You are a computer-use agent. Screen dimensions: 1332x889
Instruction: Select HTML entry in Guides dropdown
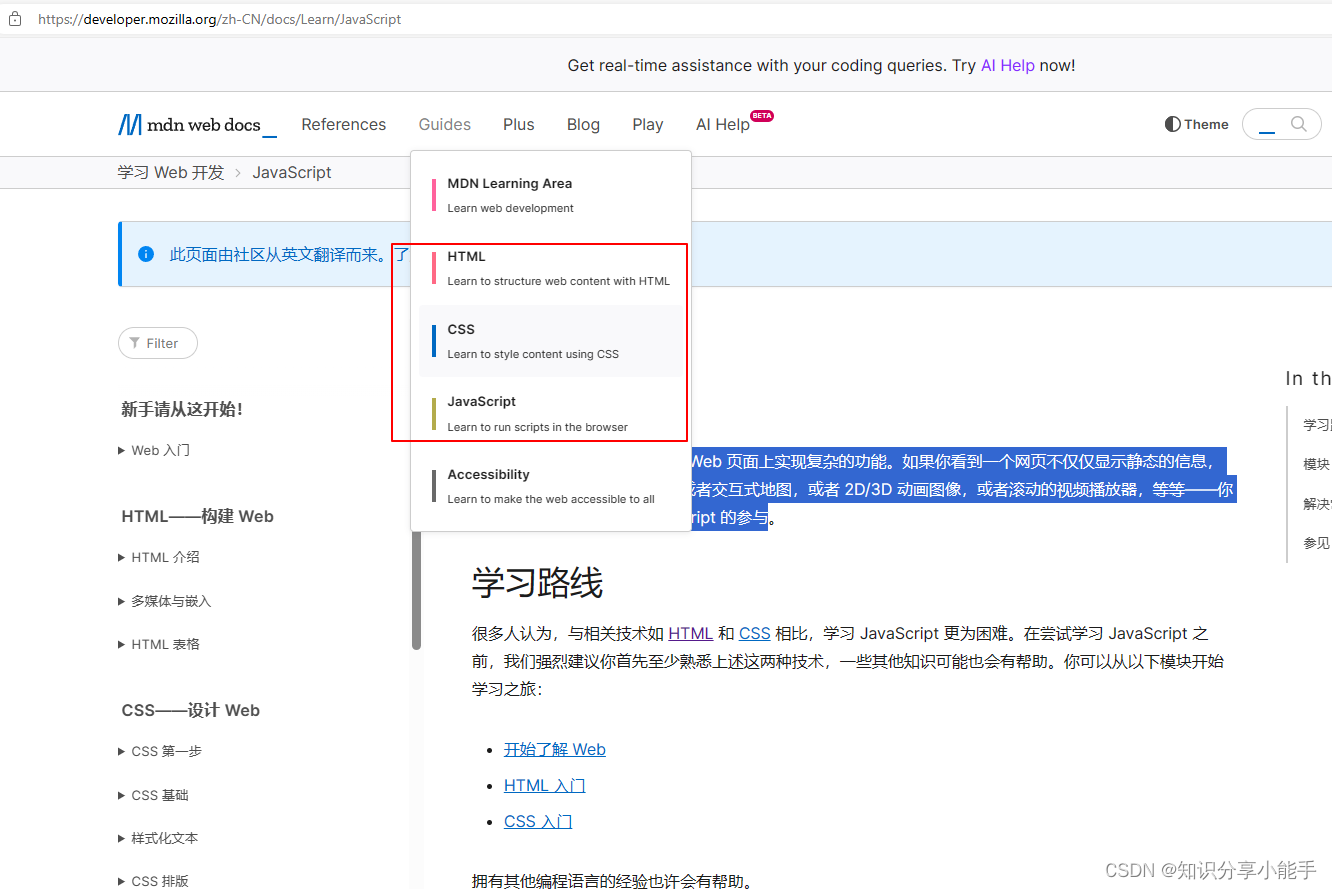click(551, 268)
